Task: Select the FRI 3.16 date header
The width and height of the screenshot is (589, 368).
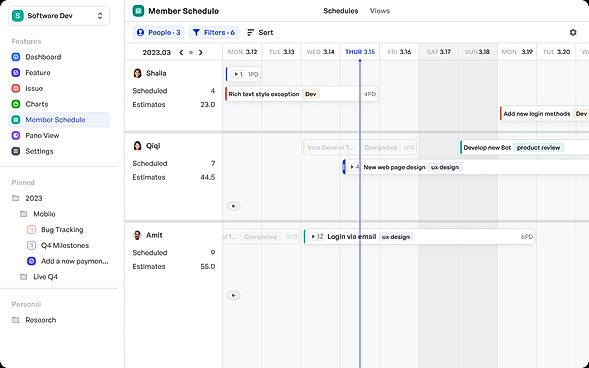Action: (399, 52)
